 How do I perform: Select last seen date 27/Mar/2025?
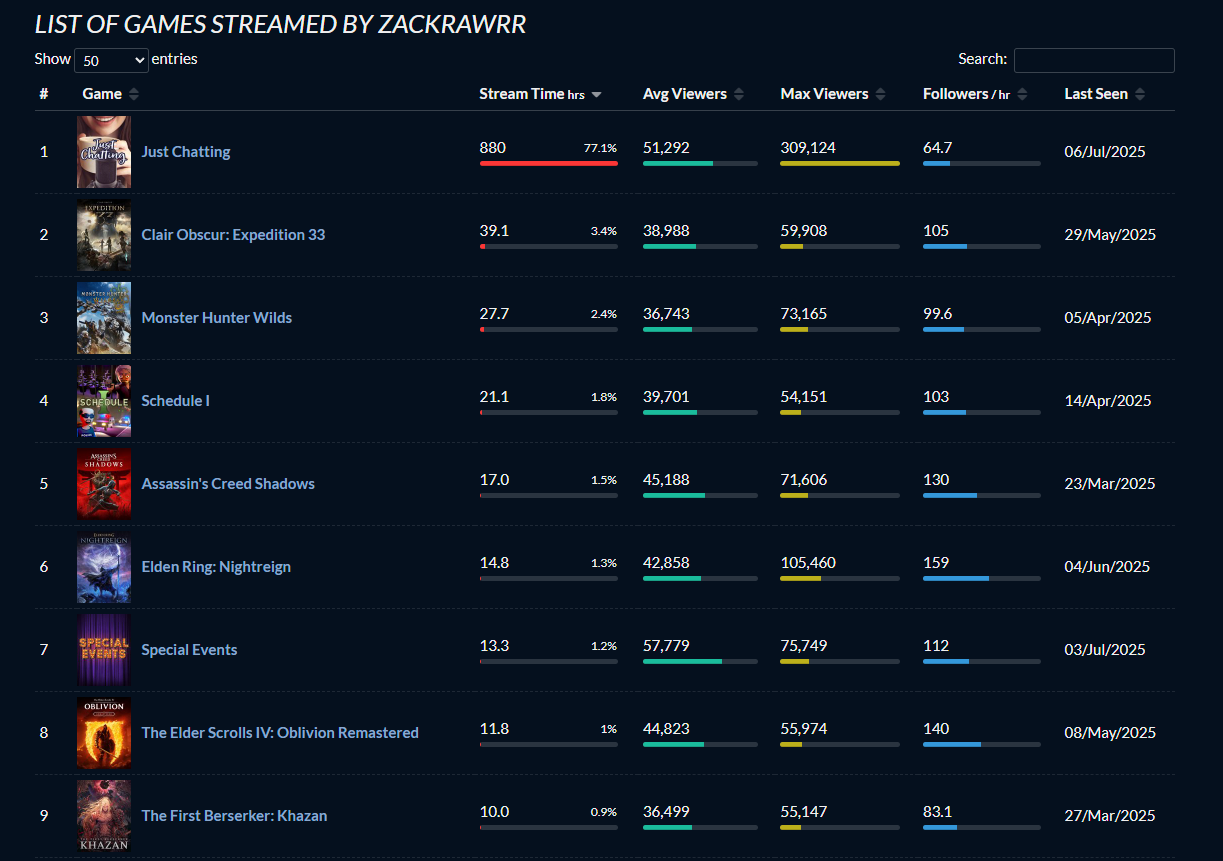(1110, 816)
